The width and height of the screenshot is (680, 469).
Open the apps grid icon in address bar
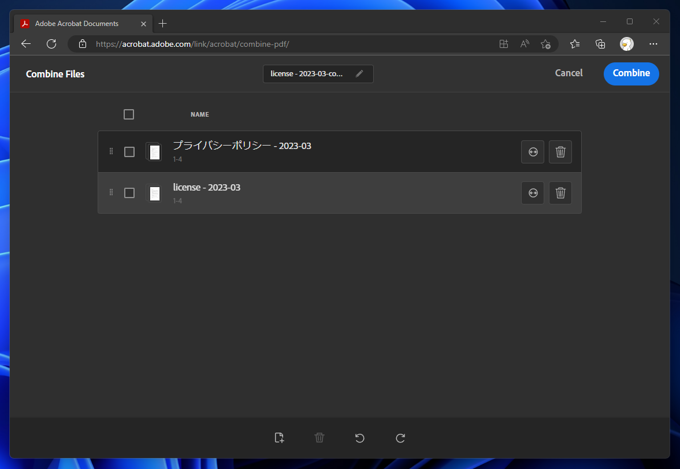(x=503, y=44)
